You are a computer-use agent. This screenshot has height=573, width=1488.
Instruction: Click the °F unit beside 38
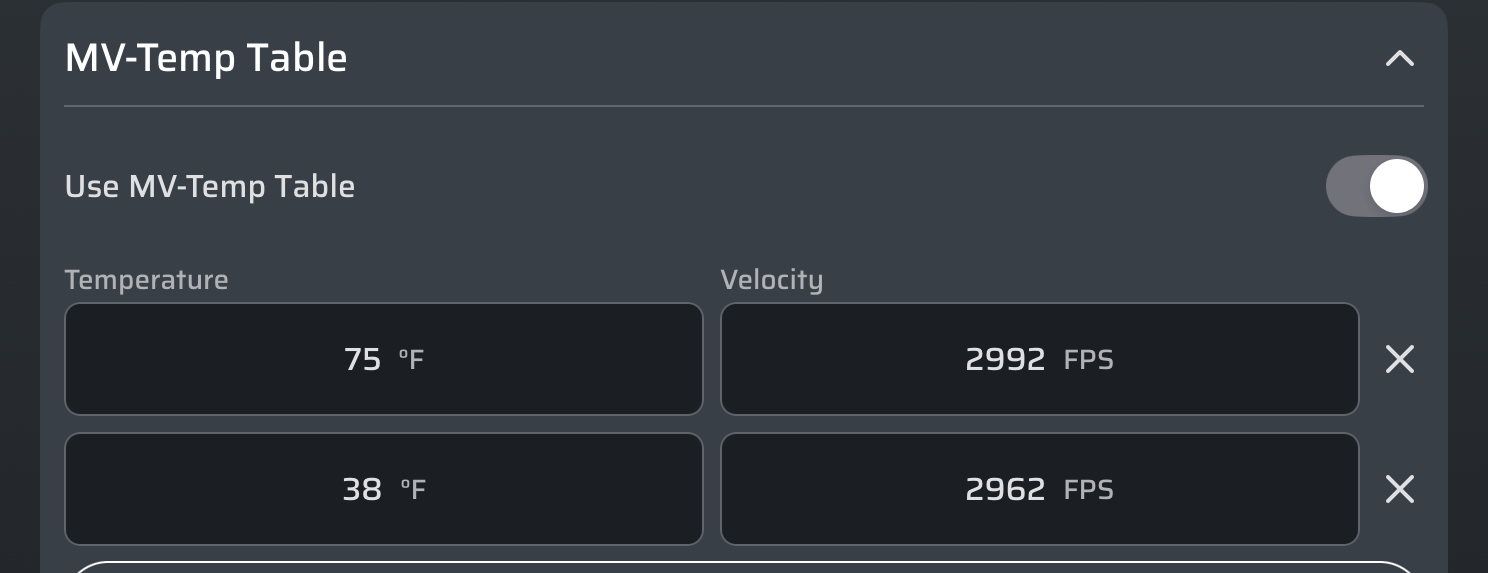tap(413, 489)
